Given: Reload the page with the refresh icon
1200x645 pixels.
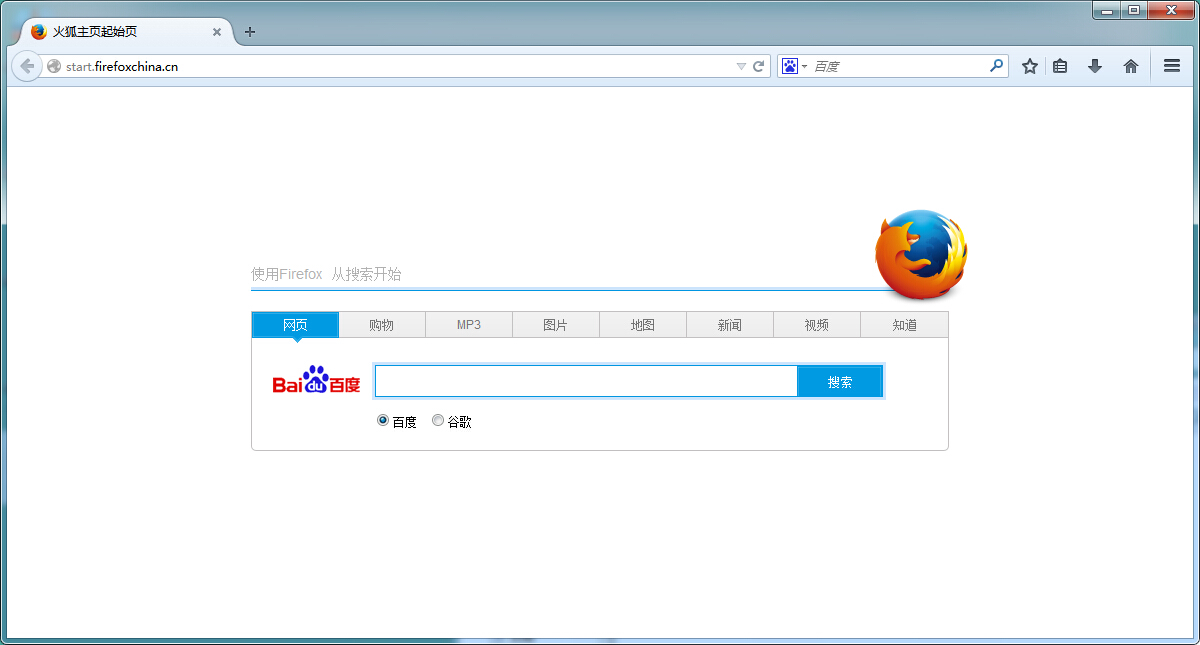Looking at the screenshot, I should (759, 66).
